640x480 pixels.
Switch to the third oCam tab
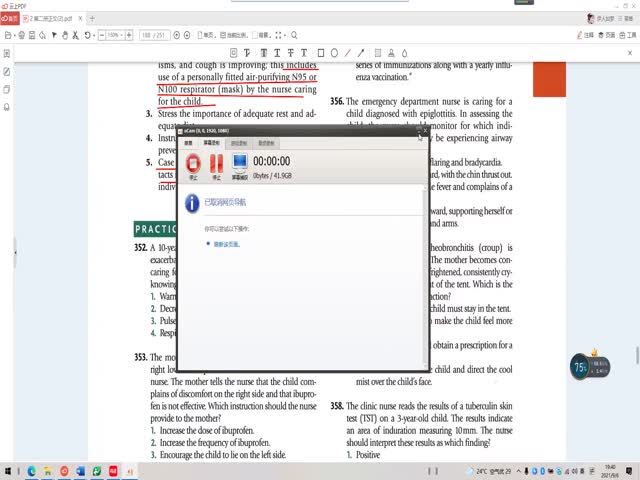(239, 143)
